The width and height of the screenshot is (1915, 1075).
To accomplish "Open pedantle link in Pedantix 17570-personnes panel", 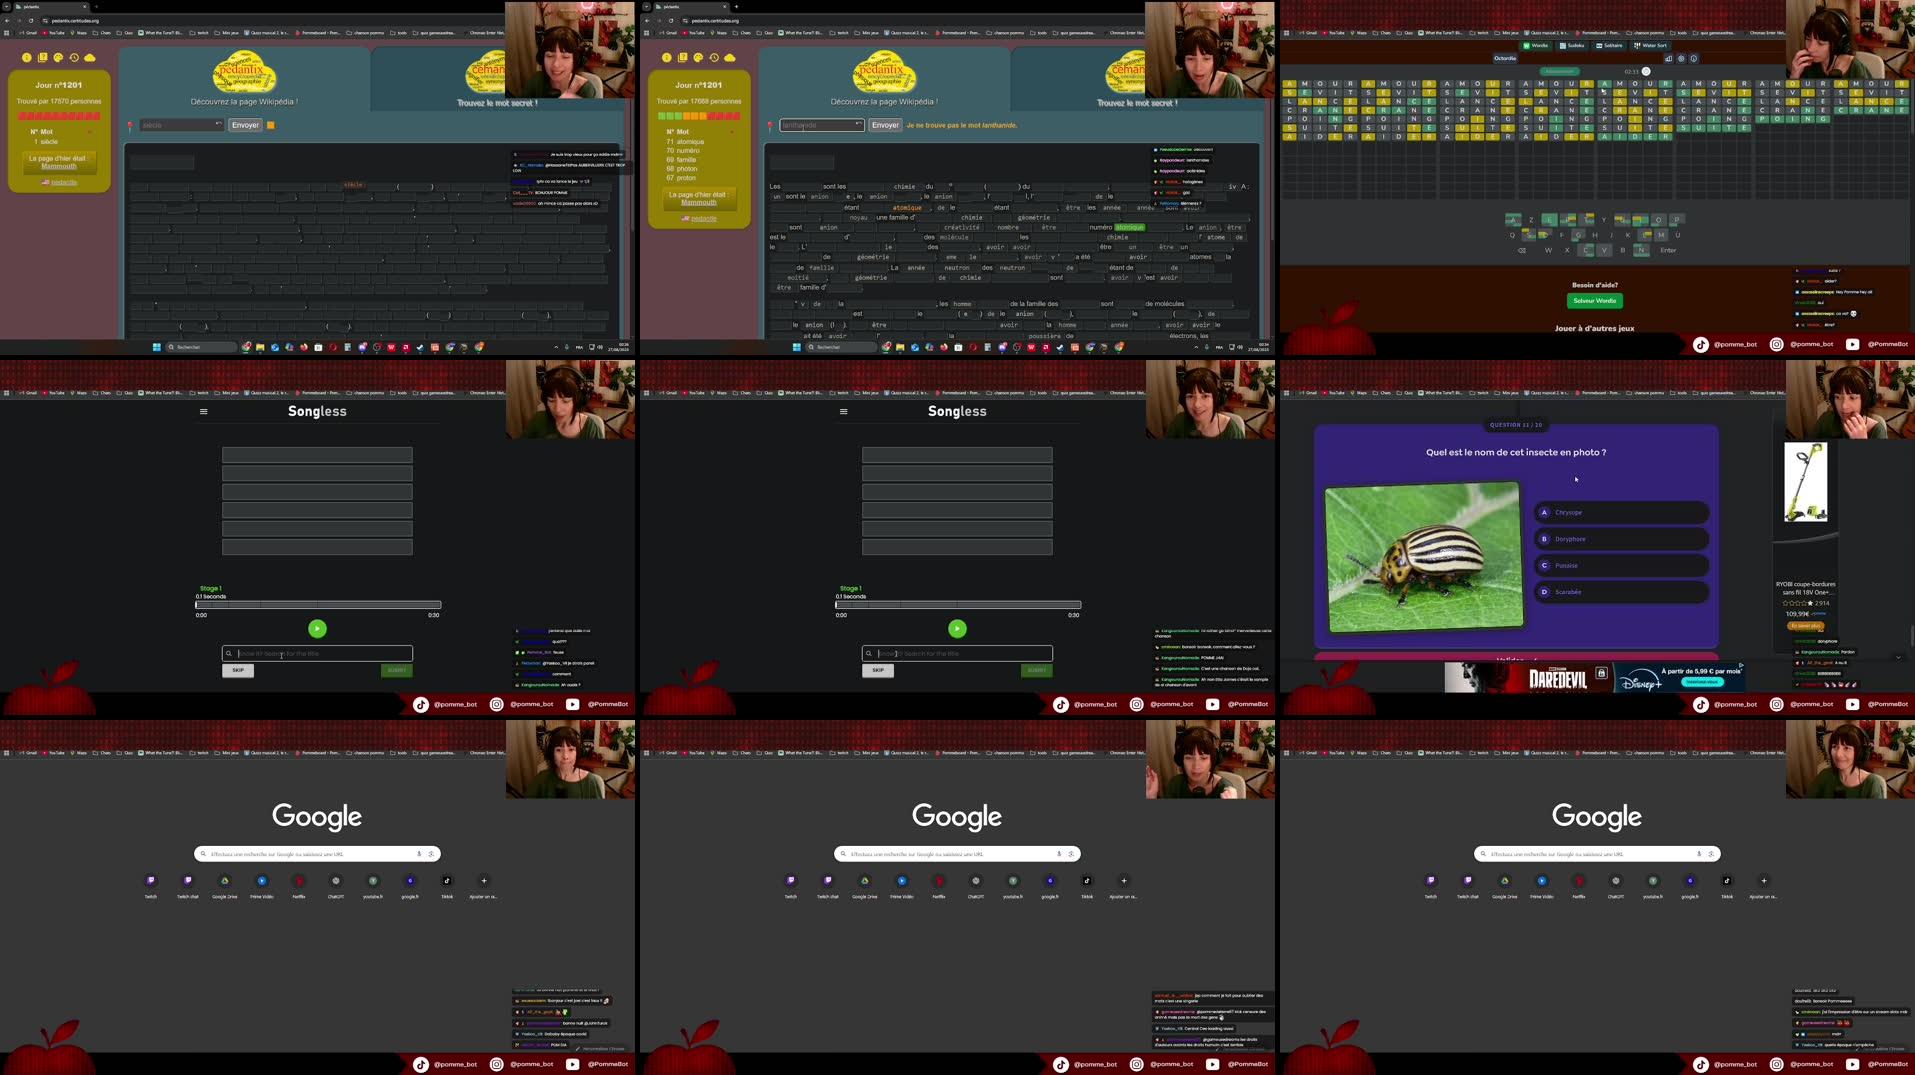I will point(64,182).
